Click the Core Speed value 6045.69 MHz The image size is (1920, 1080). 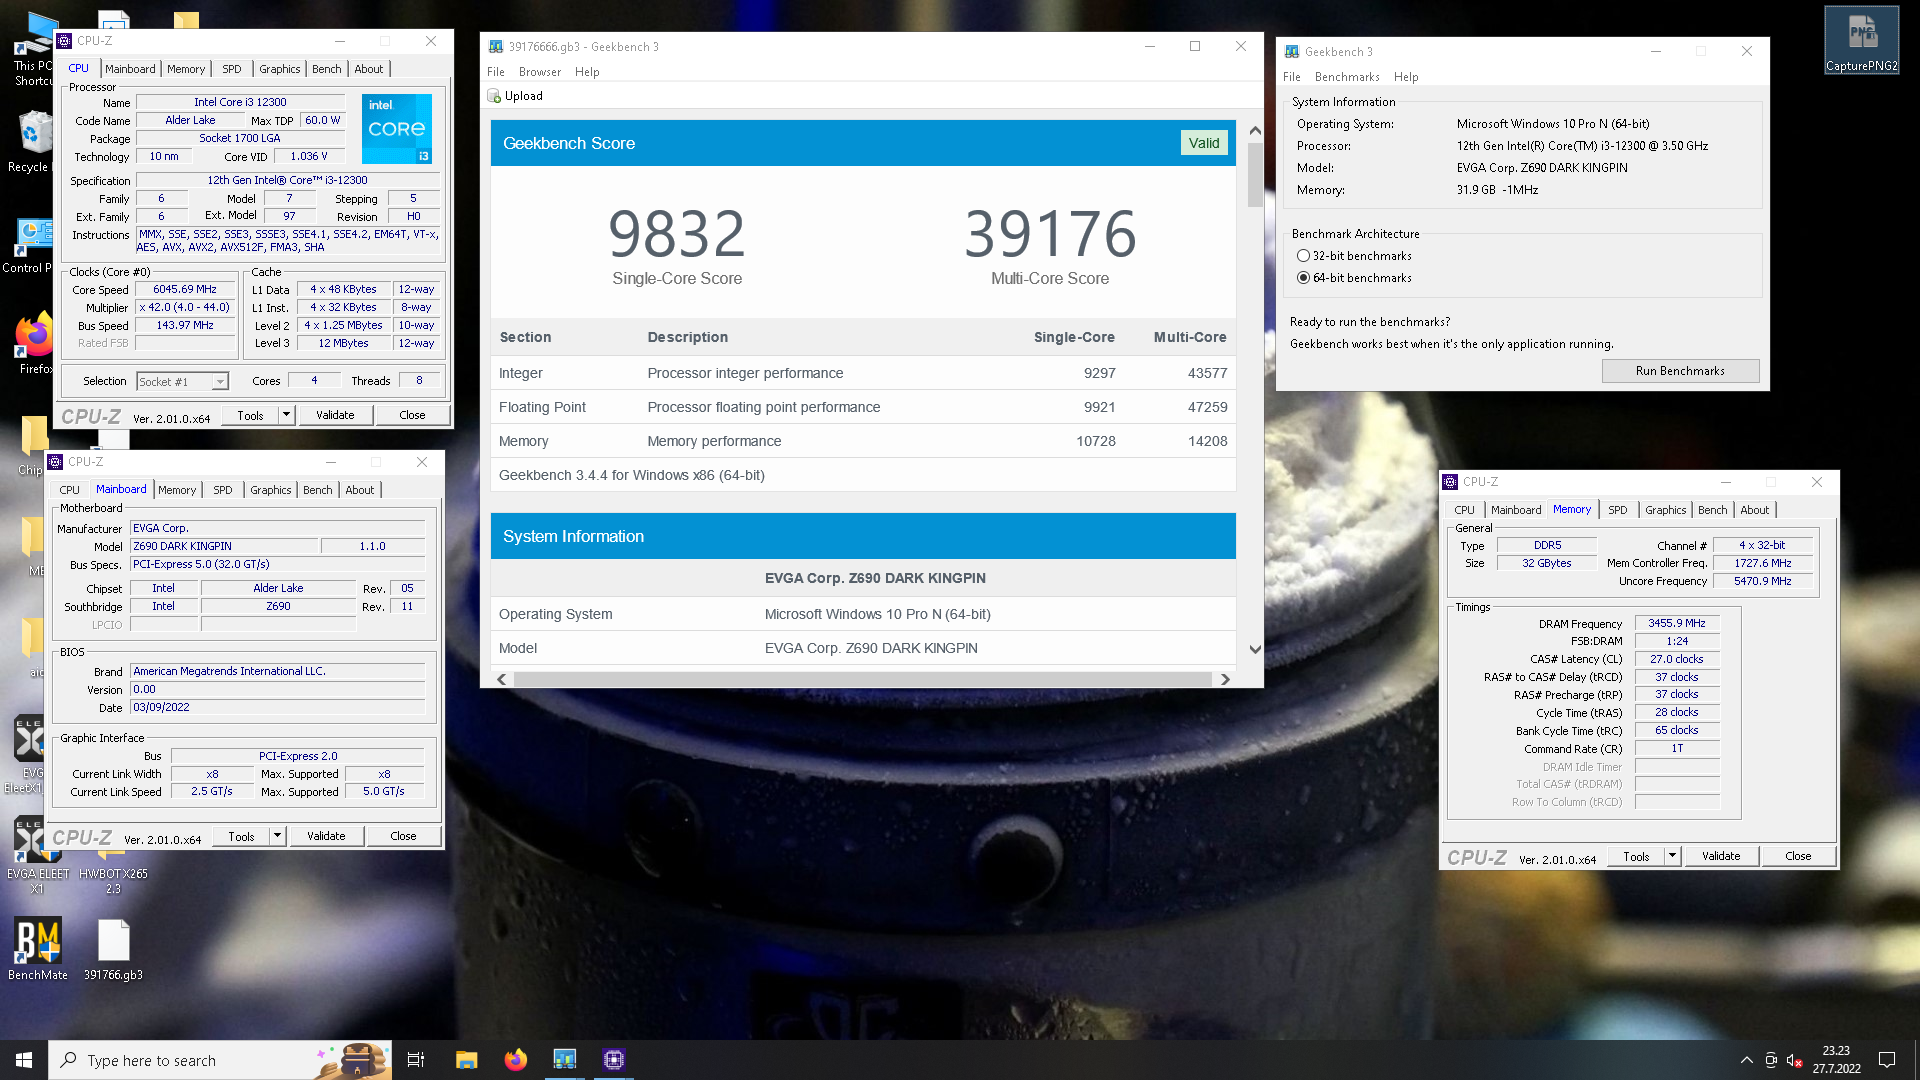185,289
